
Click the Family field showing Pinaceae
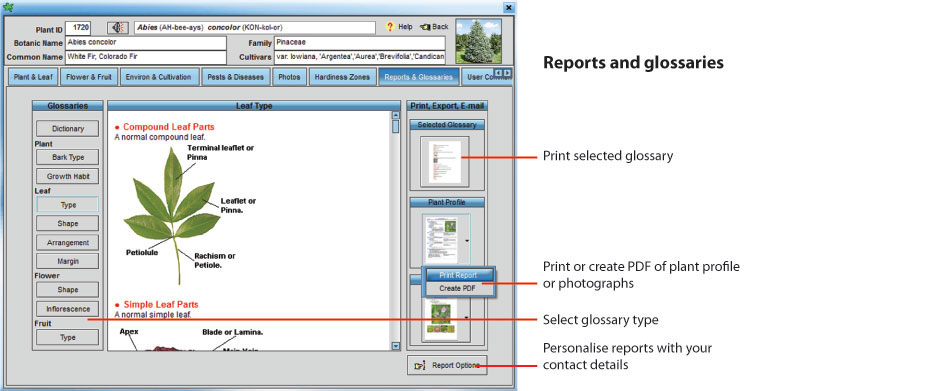360,43
